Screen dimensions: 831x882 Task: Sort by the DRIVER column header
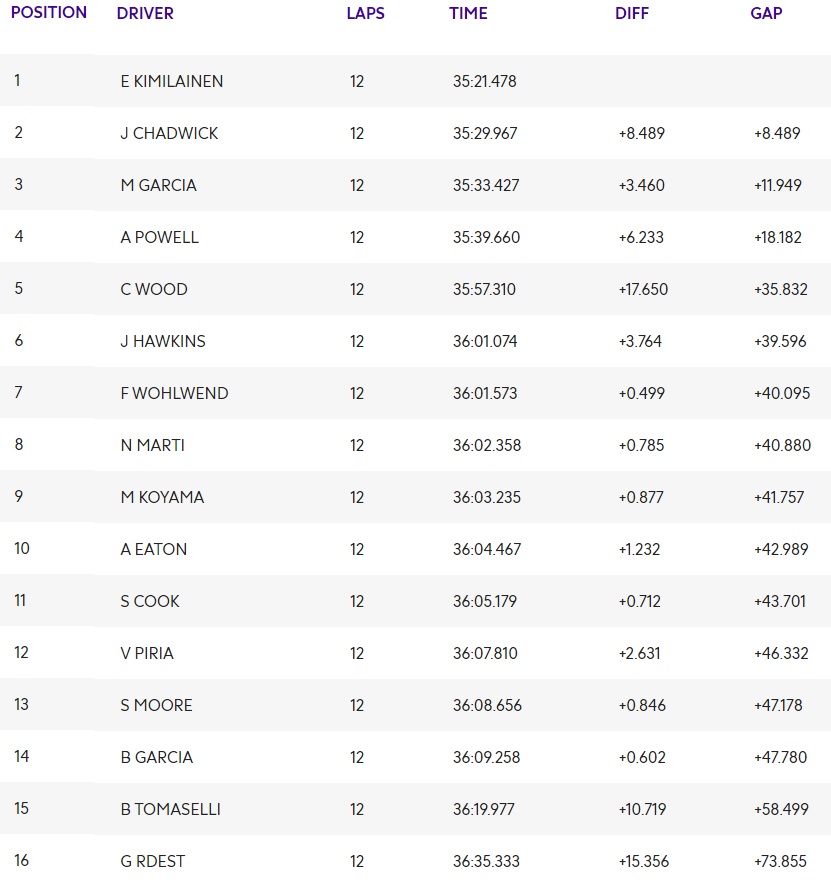[x=145, y=14]
